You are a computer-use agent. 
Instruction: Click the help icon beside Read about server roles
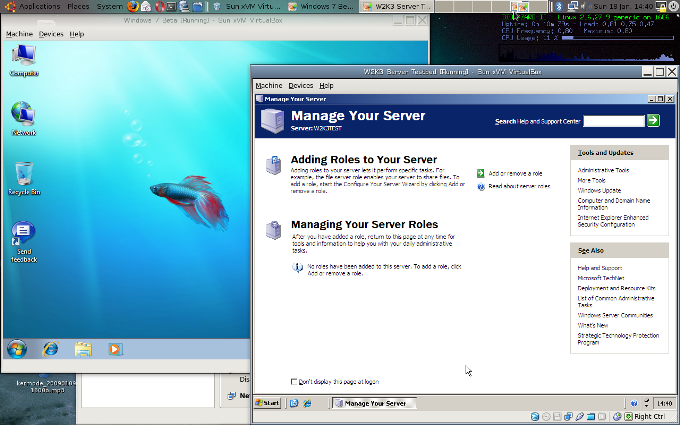[481, 186]
